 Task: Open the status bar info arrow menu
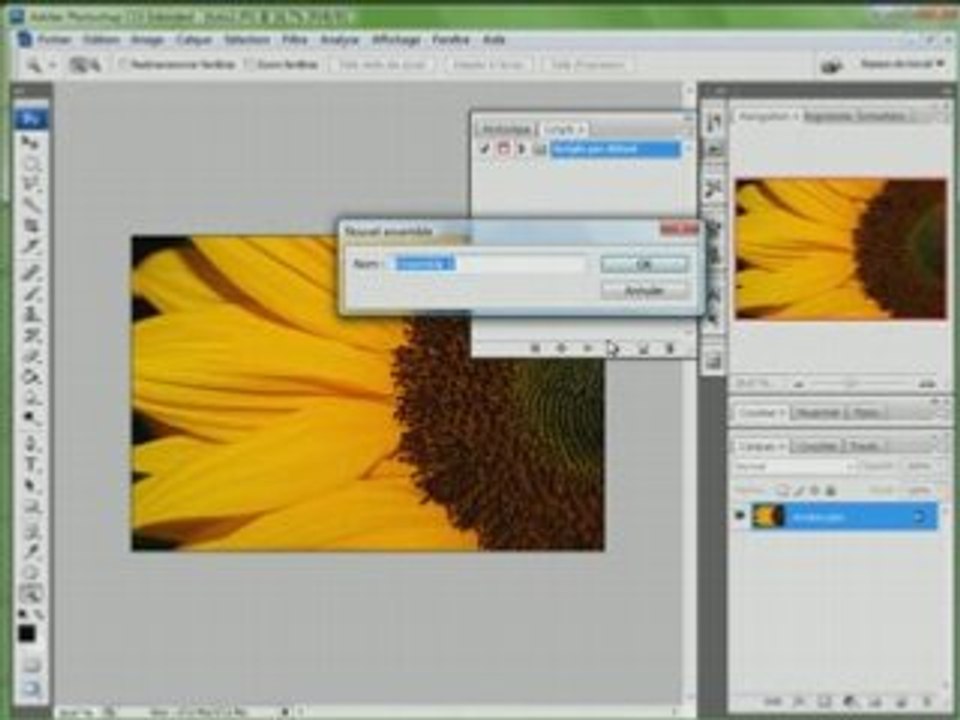[285, 712]
